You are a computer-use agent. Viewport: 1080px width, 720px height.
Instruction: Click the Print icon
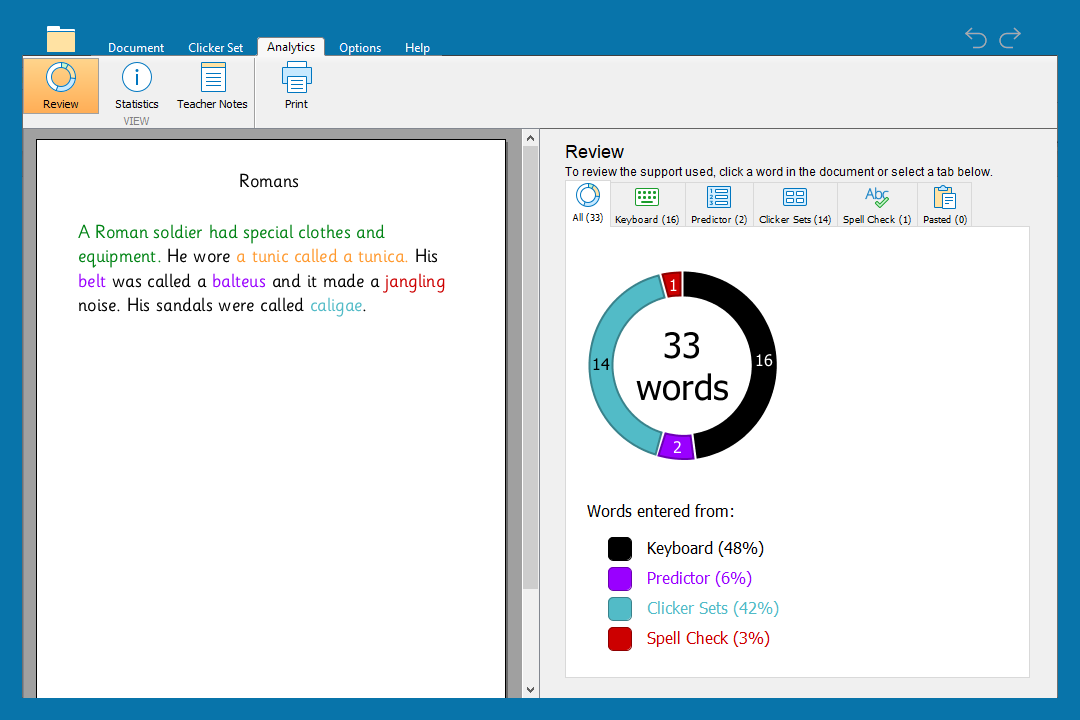click(296, 86)
